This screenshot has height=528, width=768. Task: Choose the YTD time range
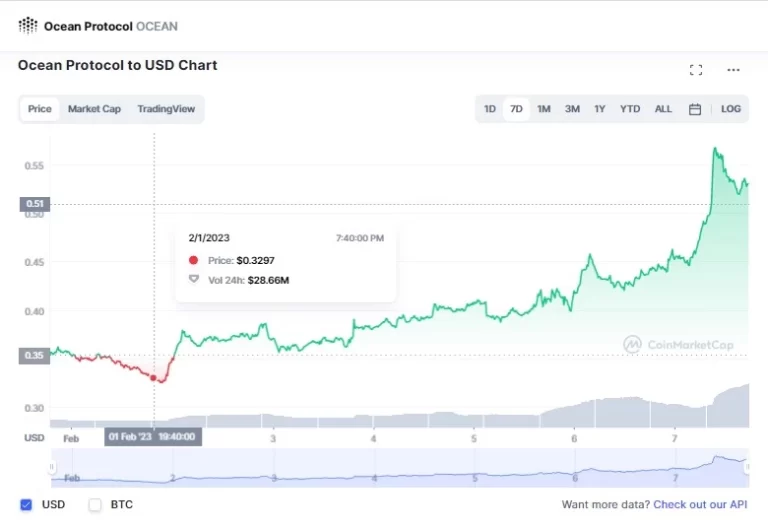pyautogui.click(x=630, y=109)
